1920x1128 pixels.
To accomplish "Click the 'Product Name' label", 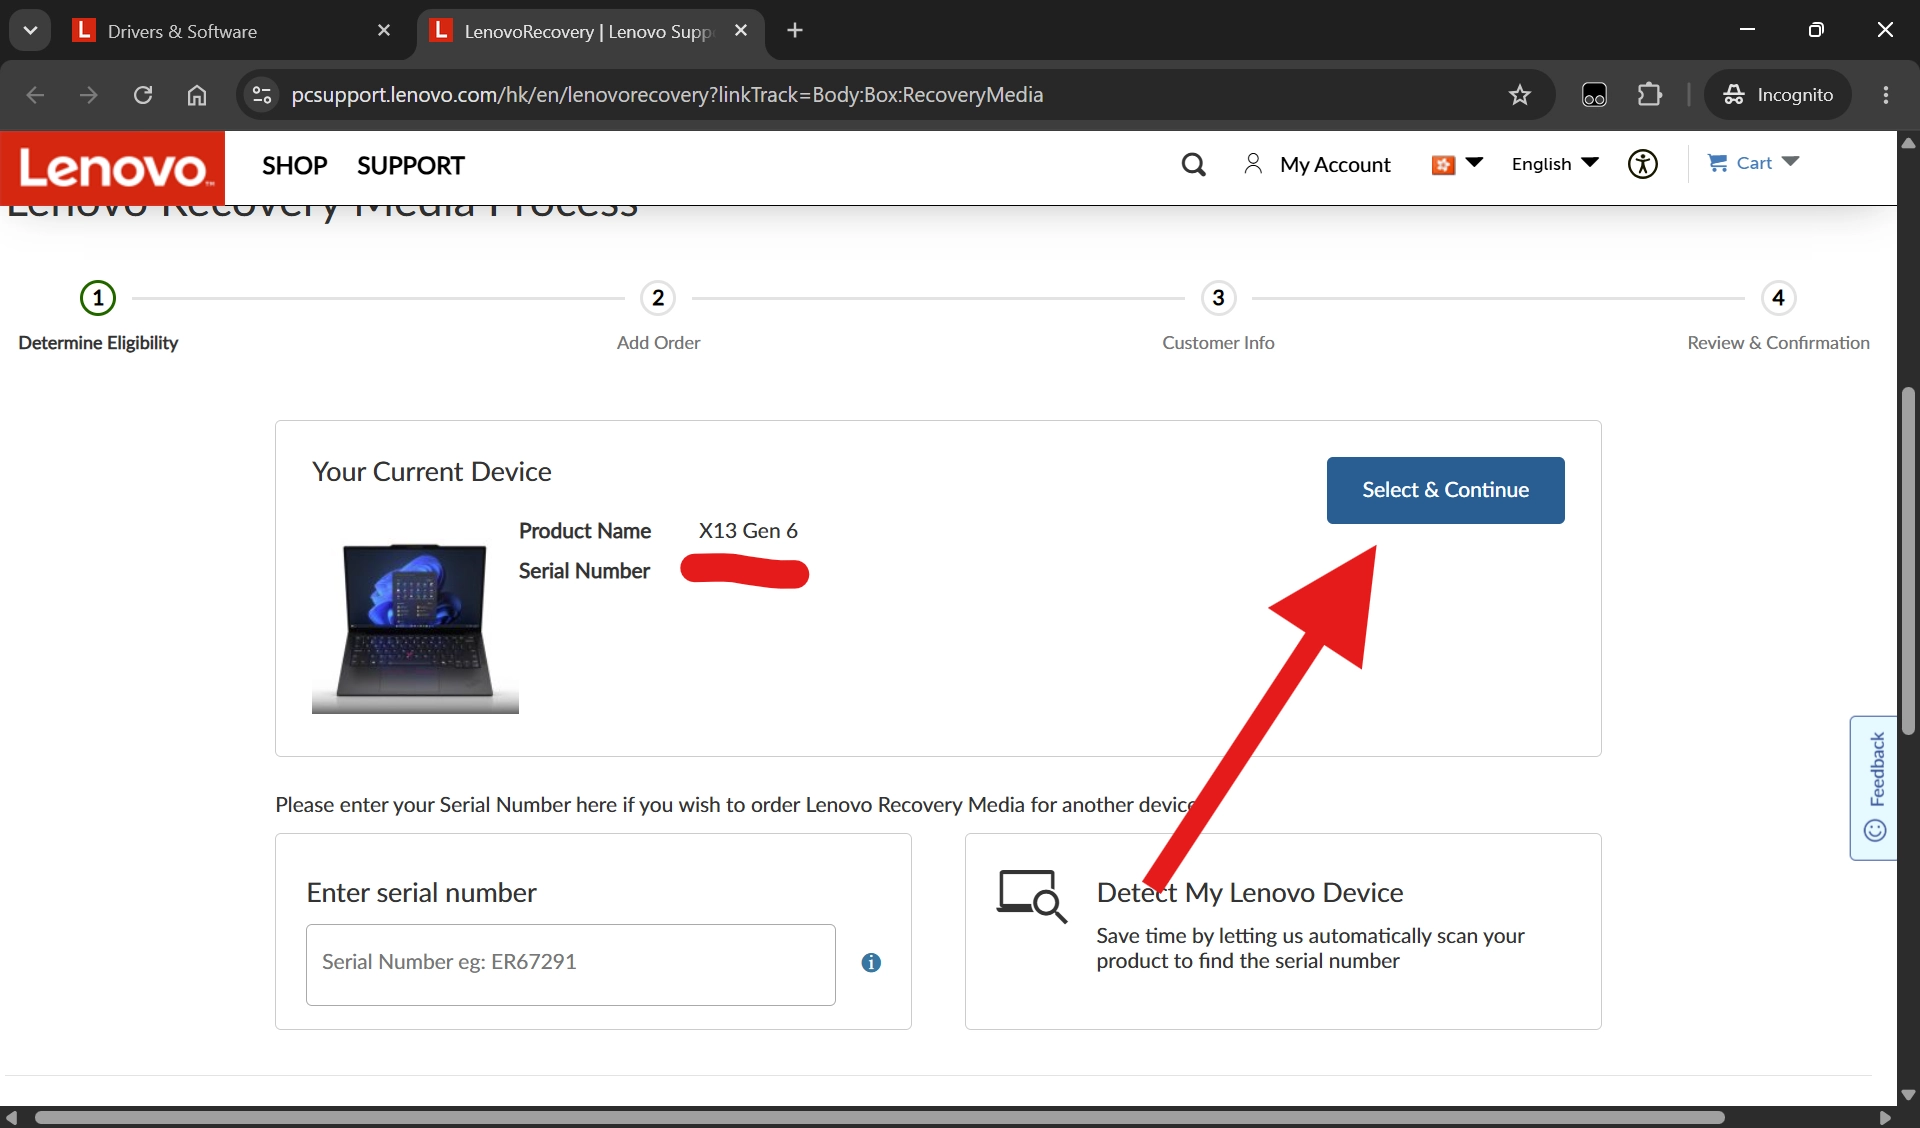I will point(585,531).
